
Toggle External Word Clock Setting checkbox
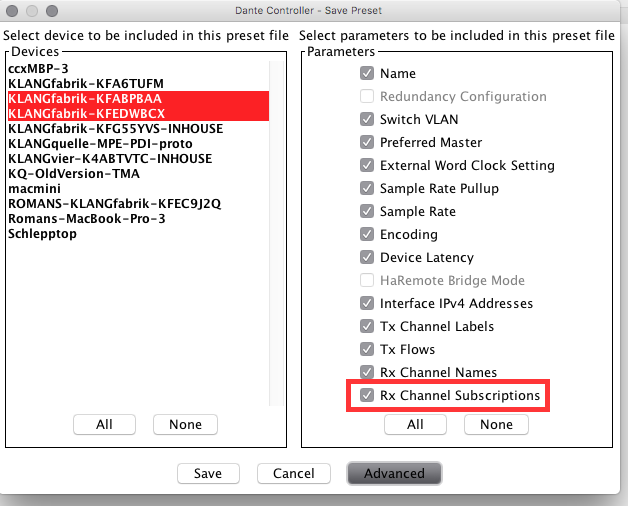pos(367,165)
